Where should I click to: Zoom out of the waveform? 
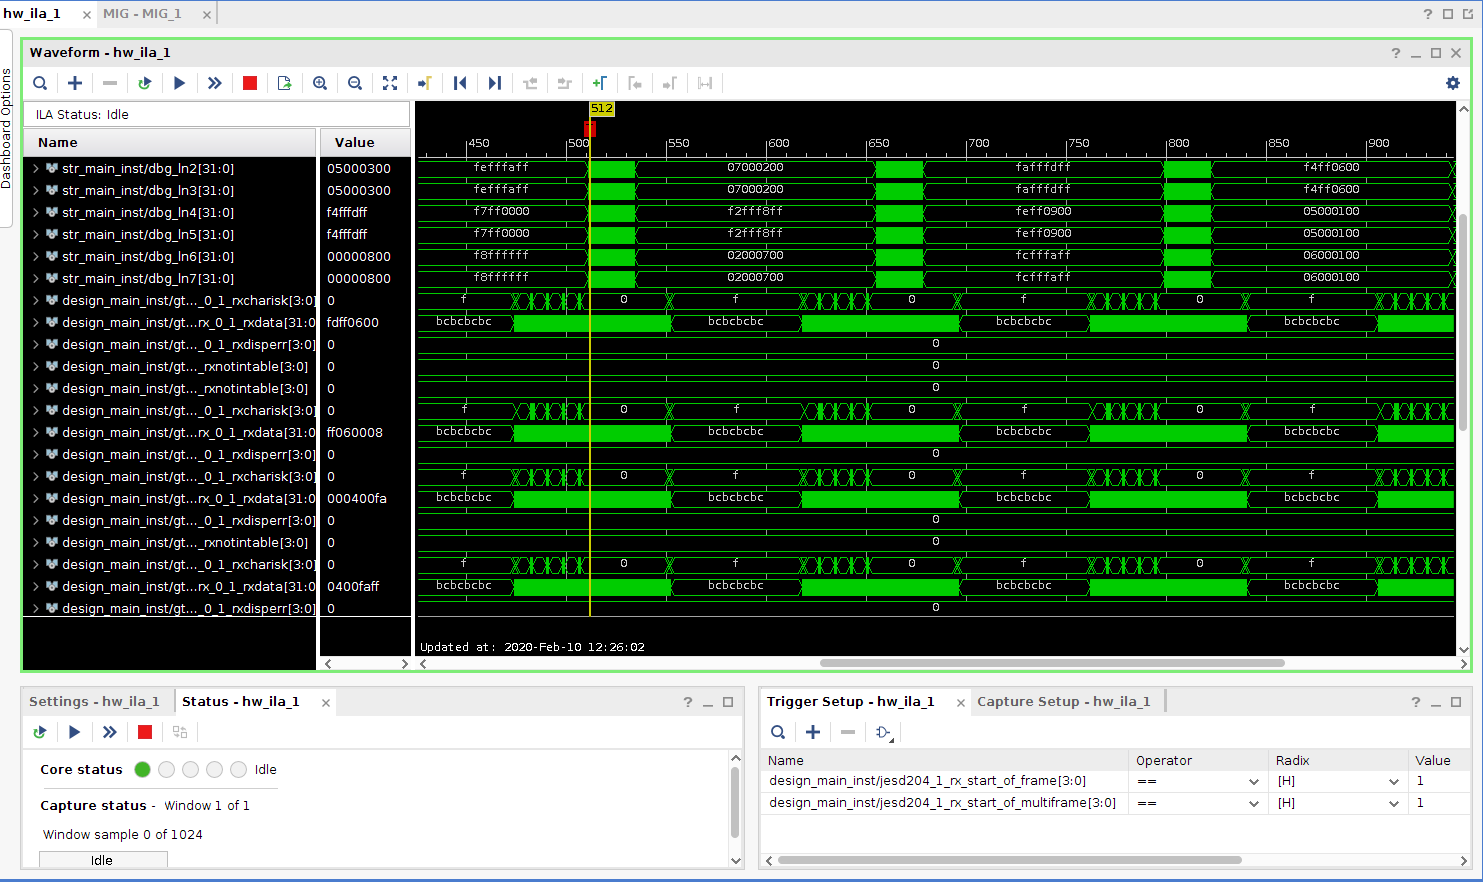[355, 83]
